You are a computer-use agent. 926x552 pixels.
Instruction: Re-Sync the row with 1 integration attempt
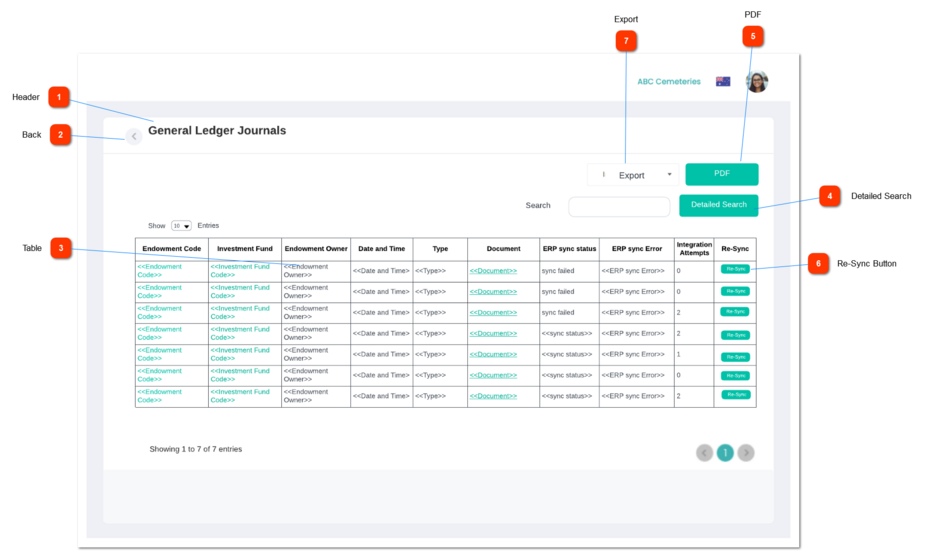tap(735, 357)
